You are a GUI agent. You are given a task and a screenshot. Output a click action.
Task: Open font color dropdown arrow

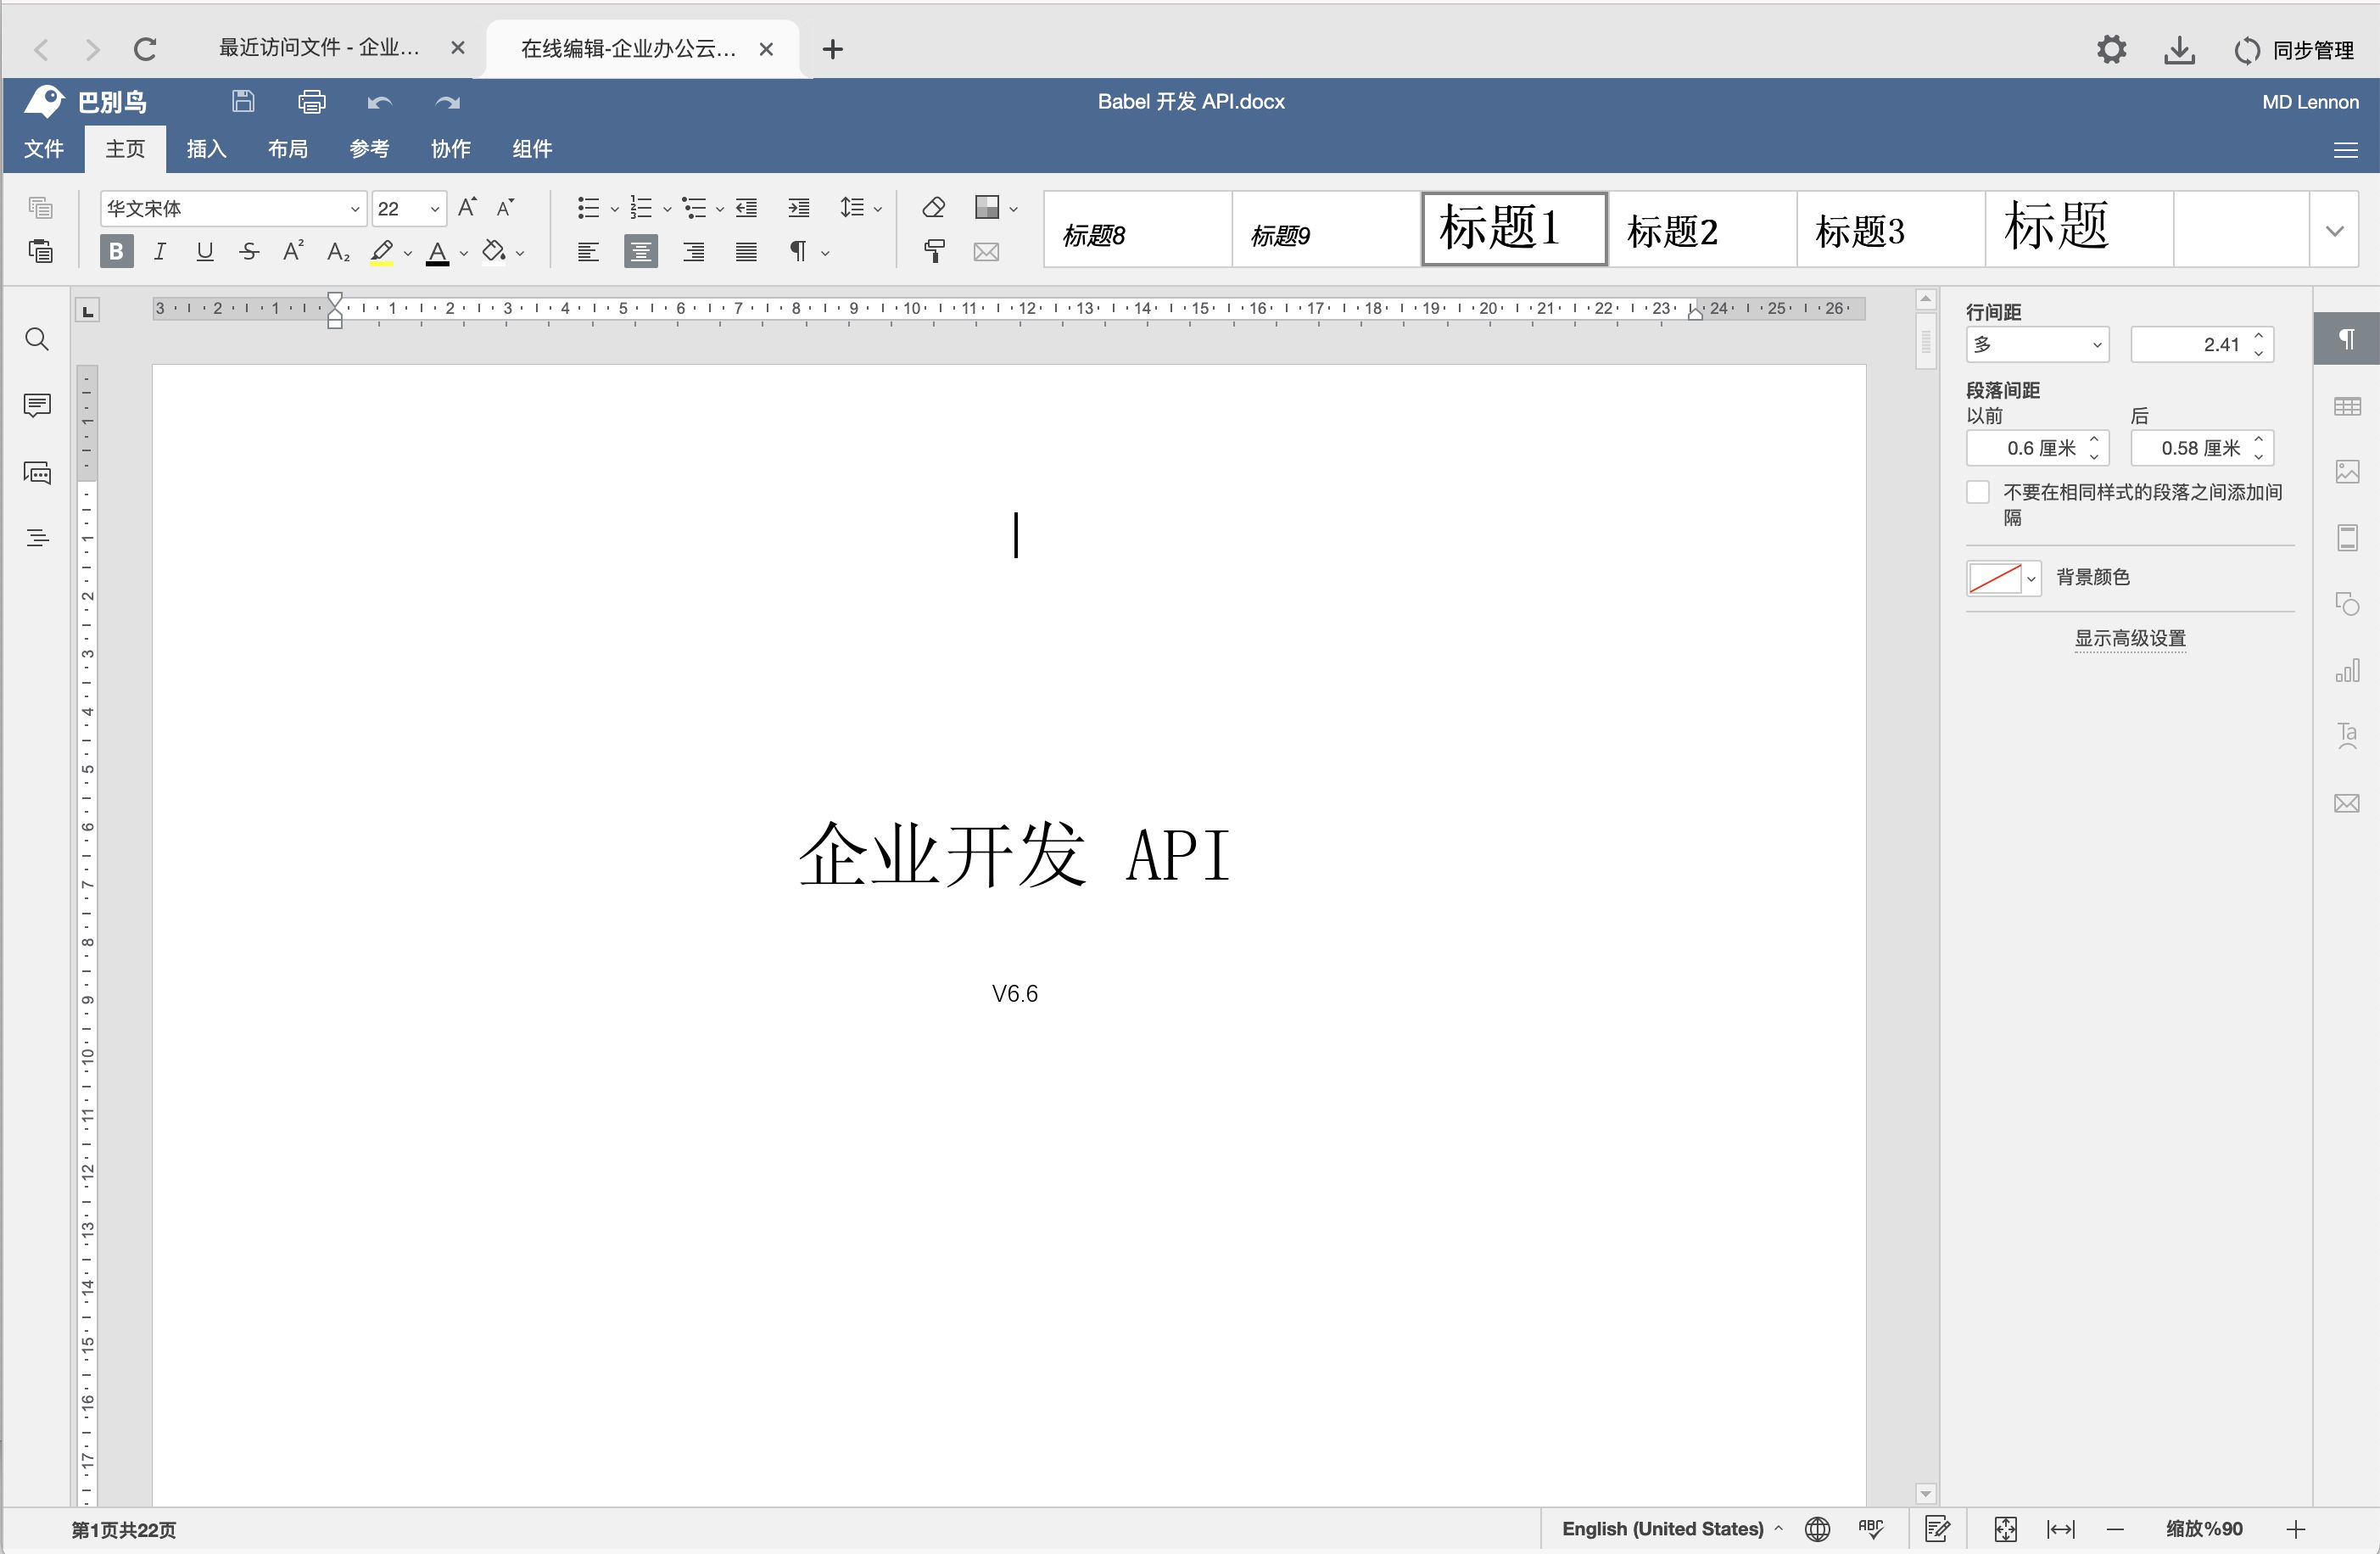(464, 254)
